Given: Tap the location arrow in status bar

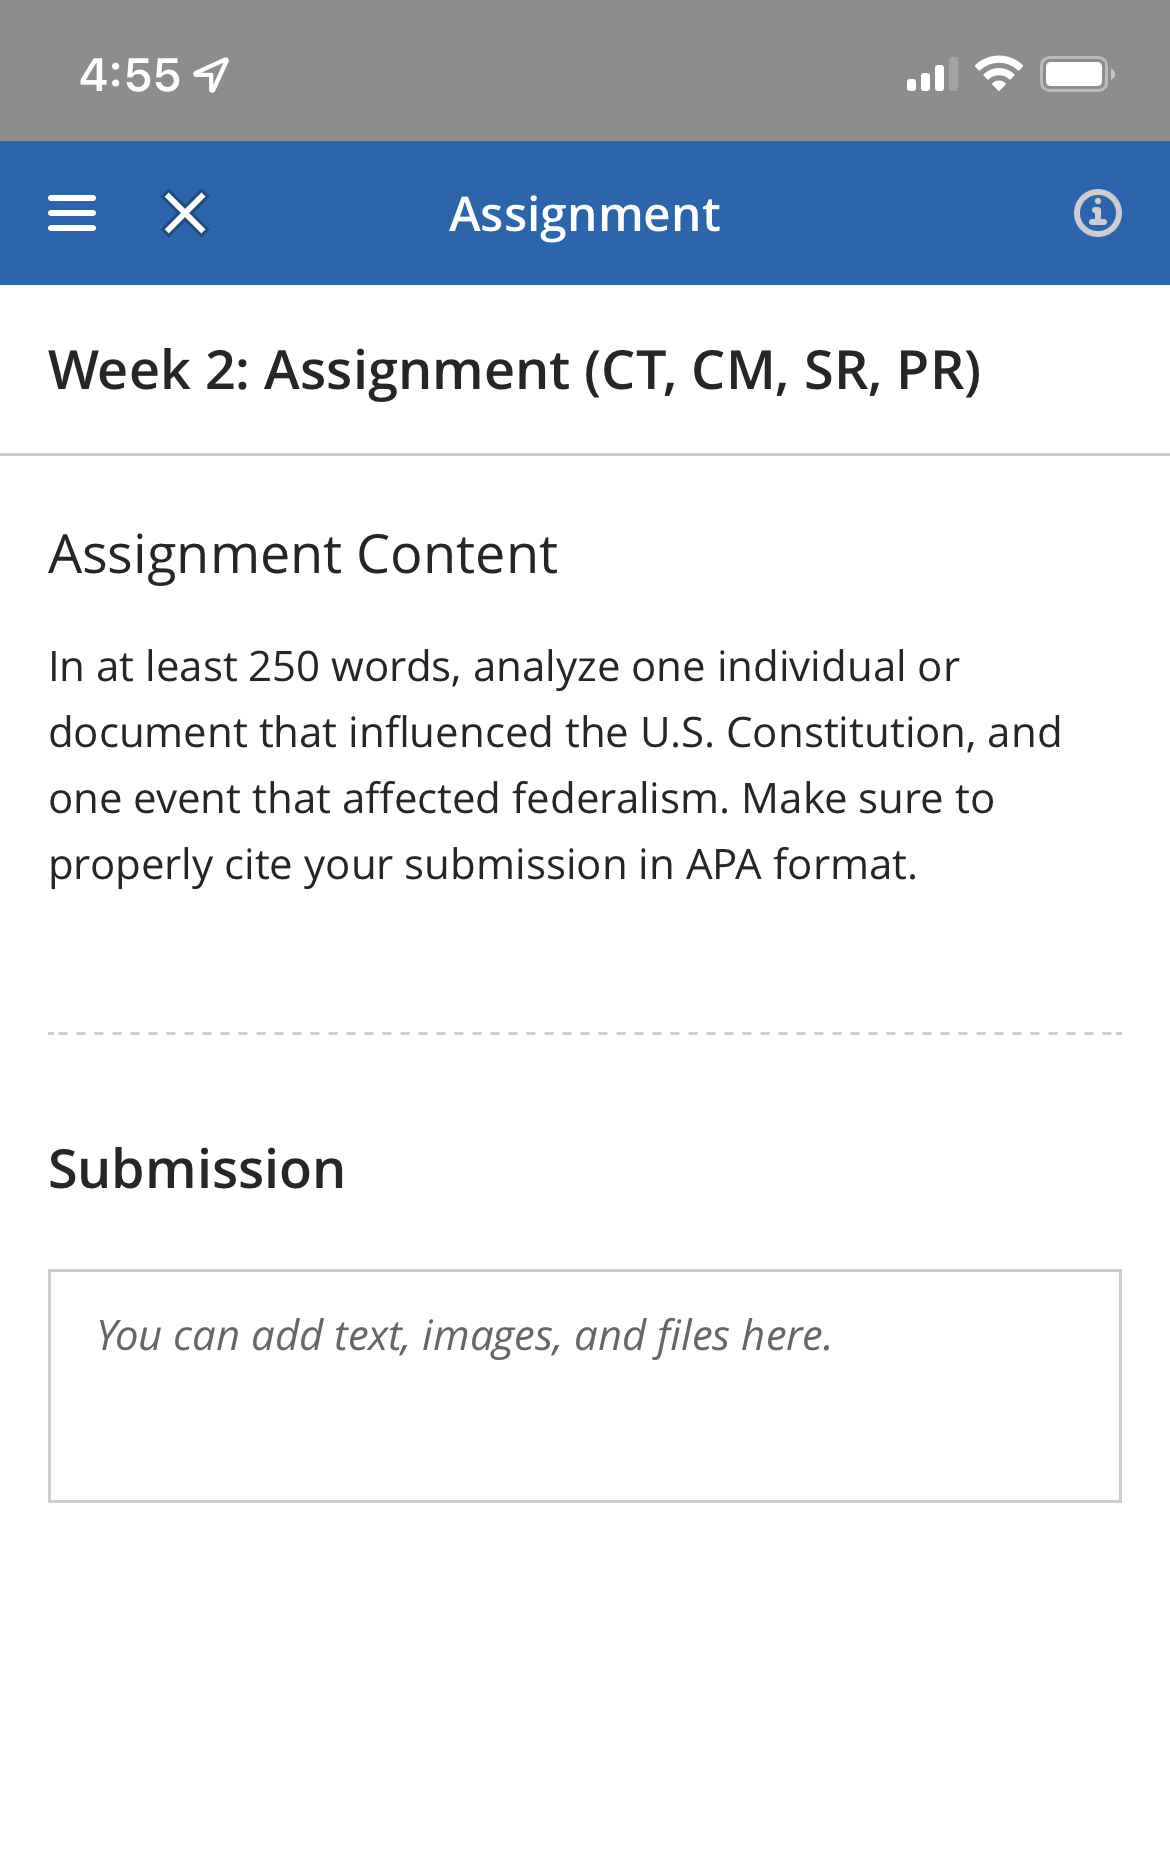Looking at the screenshot, I should tap(211, 75).
